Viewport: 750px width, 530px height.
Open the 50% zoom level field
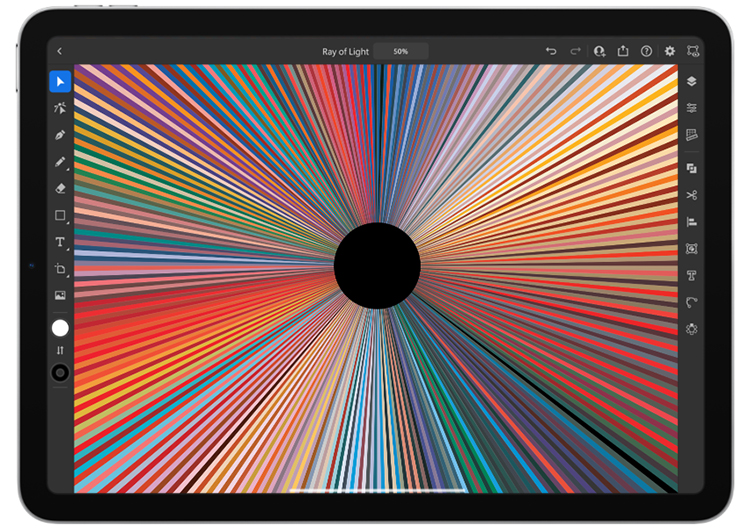(401, 52)
